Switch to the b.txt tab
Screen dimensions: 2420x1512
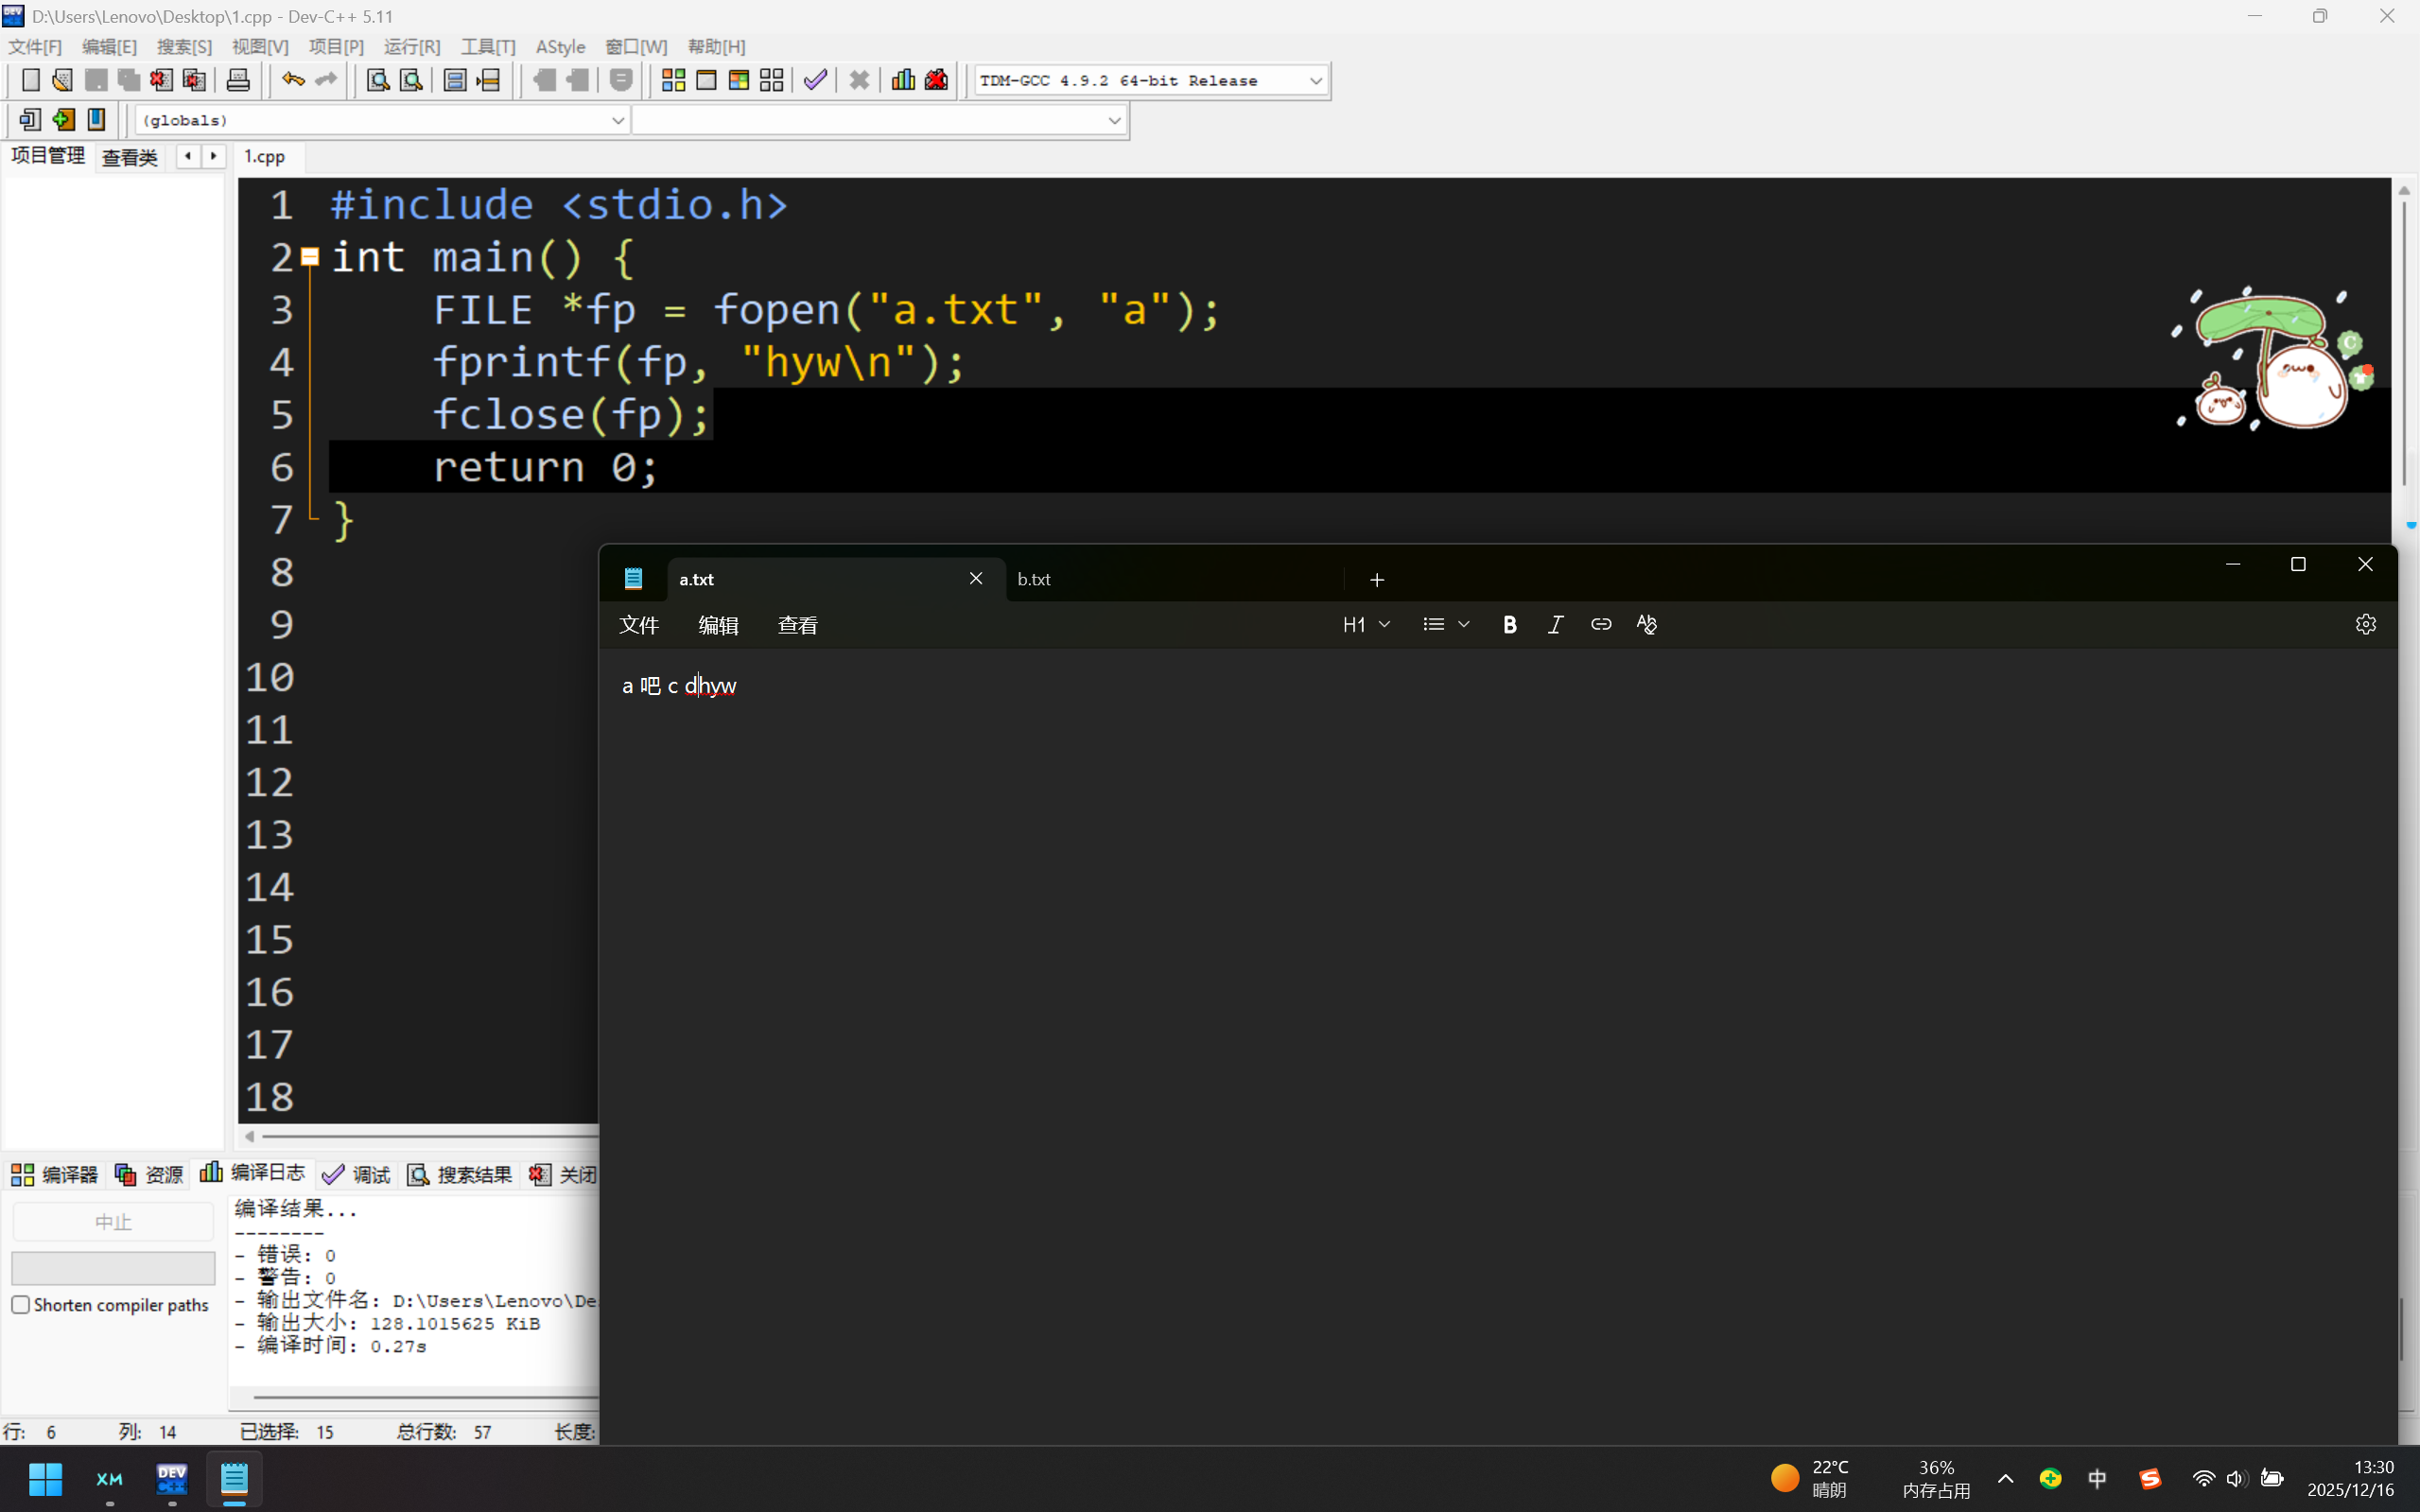coord(1034,579)
